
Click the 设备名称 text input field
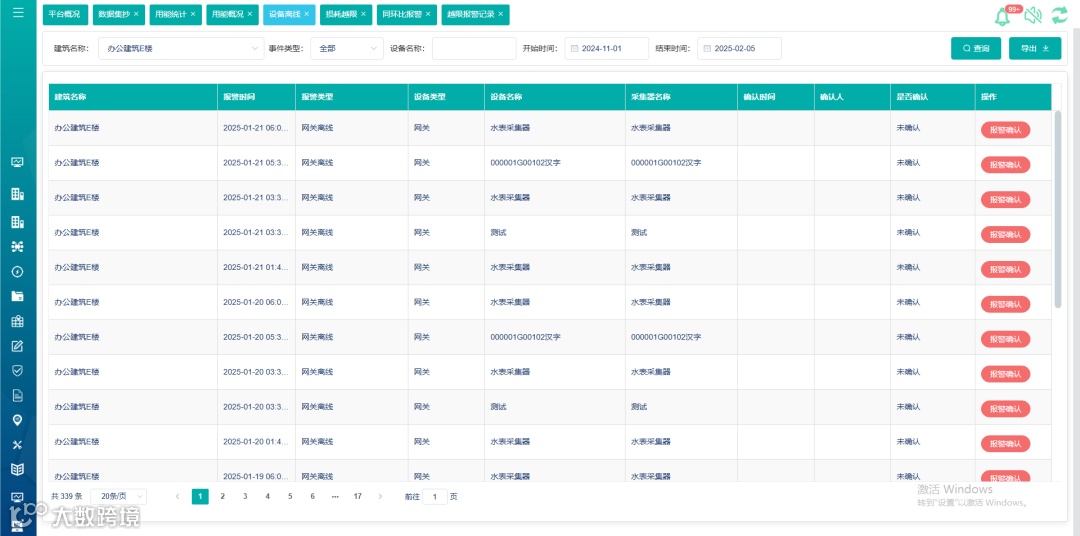coord(474,49)
